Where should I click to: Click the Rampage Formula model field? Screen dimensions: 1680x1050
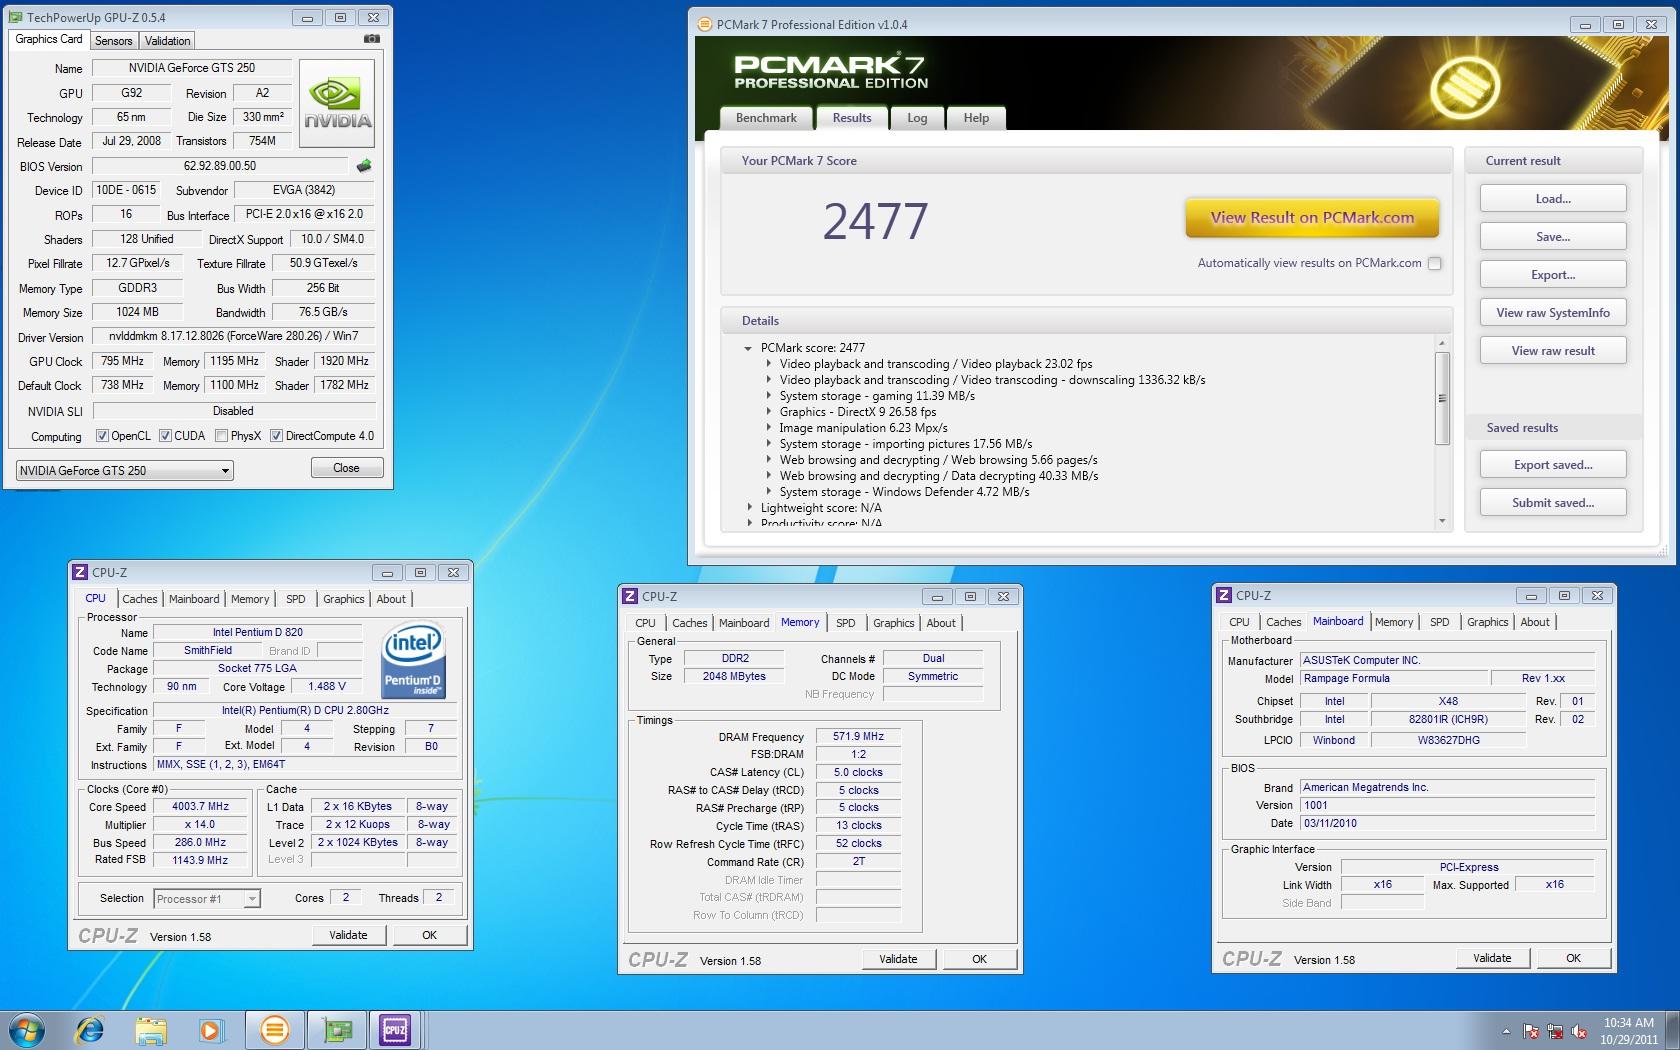click(1392, 678)
